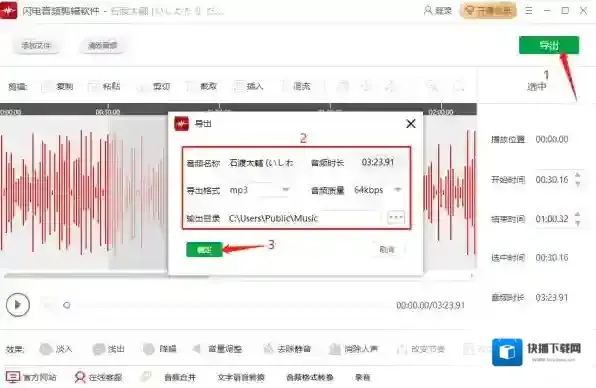Select the 删除 delete tool
This screenshot has height=388, width=596.
pyautogui.click(x=296, y=87)
